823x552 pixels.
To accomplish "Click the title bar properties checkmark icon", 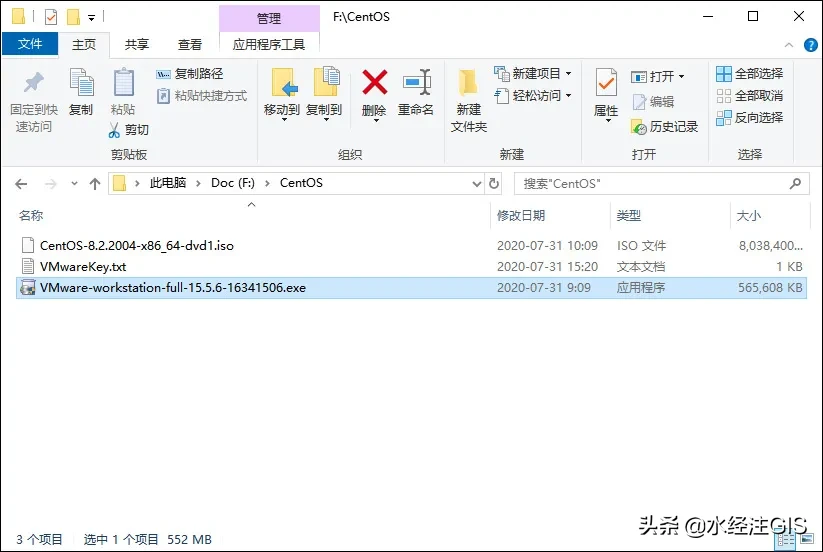I will click(51, 17).
